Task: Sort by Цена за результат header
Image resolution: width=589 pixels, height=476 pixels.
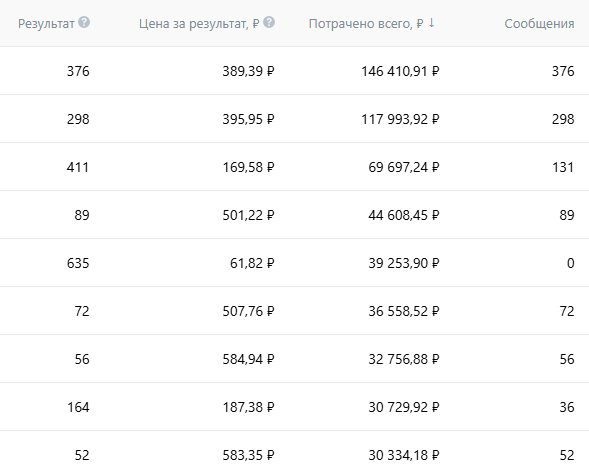Action: click(x=199, y=24)
